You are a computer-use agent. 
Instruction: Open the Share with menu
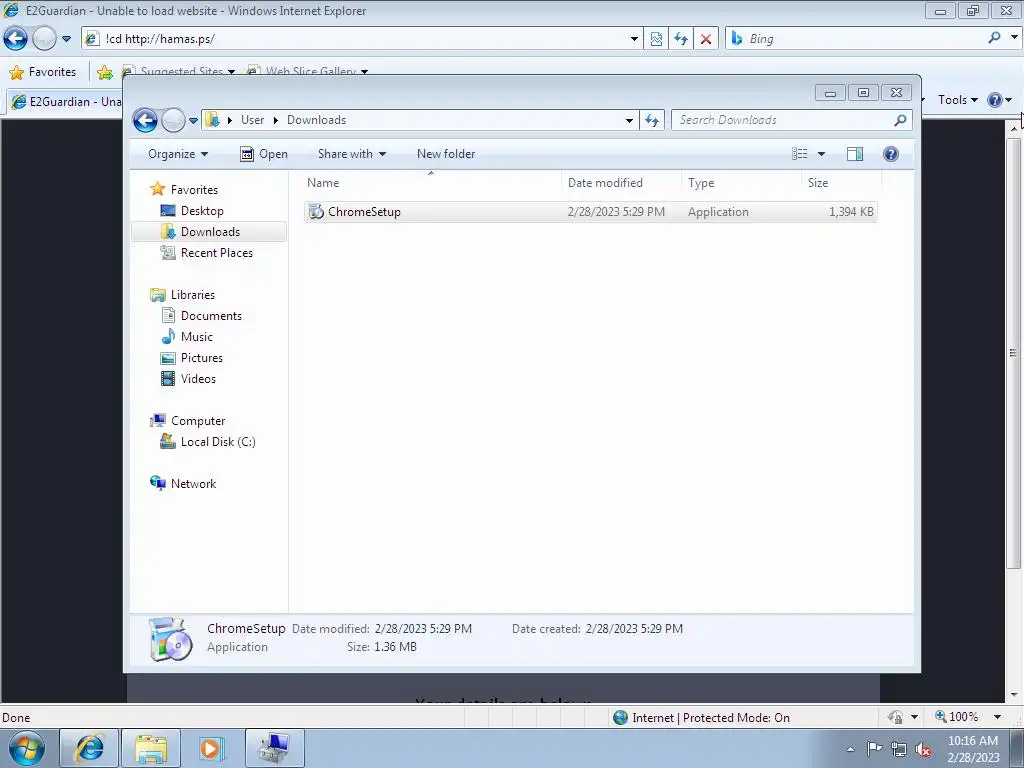click(x=351, y=154)
